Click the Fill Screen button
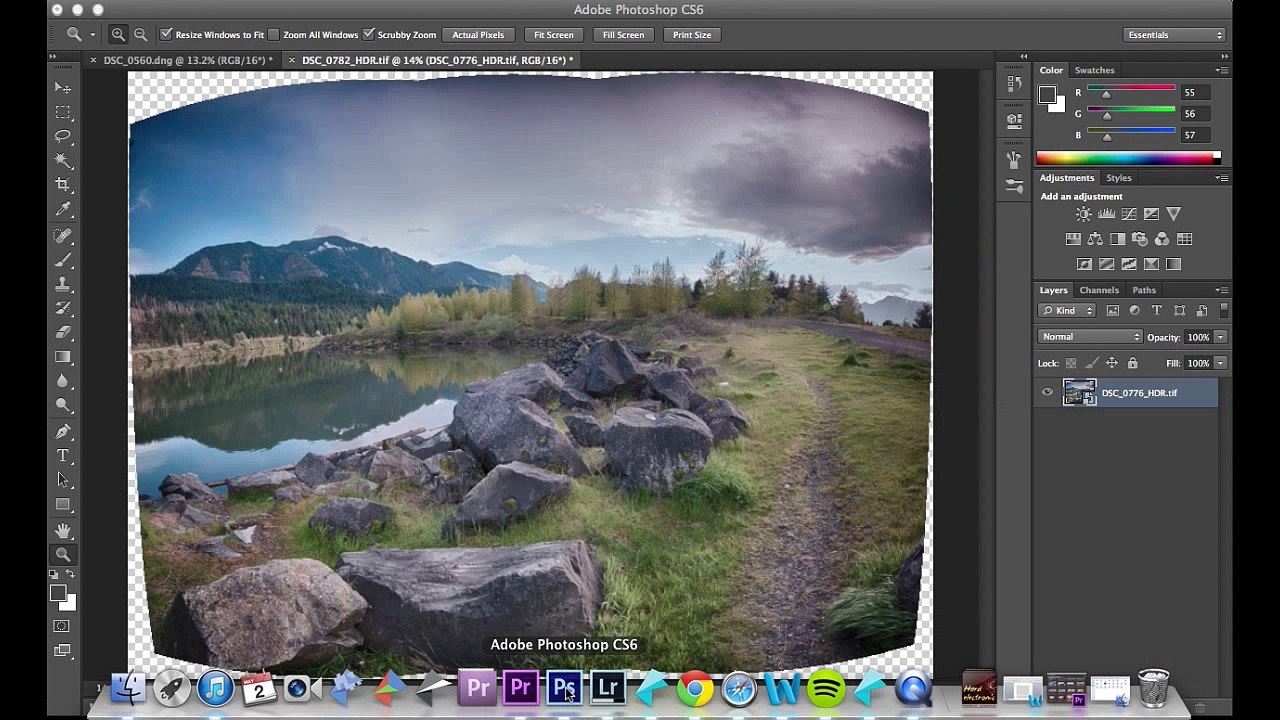The width and height of the screenshot is (1280, 720). 623,35
